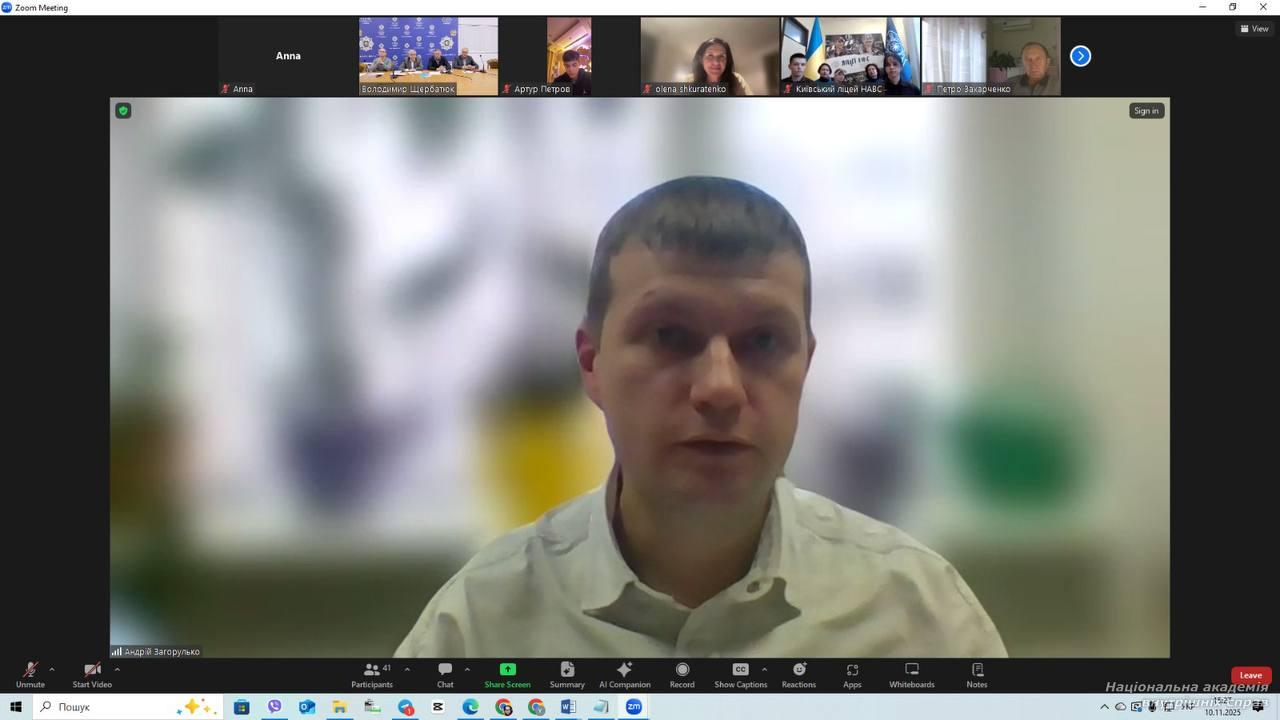The height and width of the screenshot is (720, 1280).
Task: Open the Reactions picker
Action: point(799,675)
